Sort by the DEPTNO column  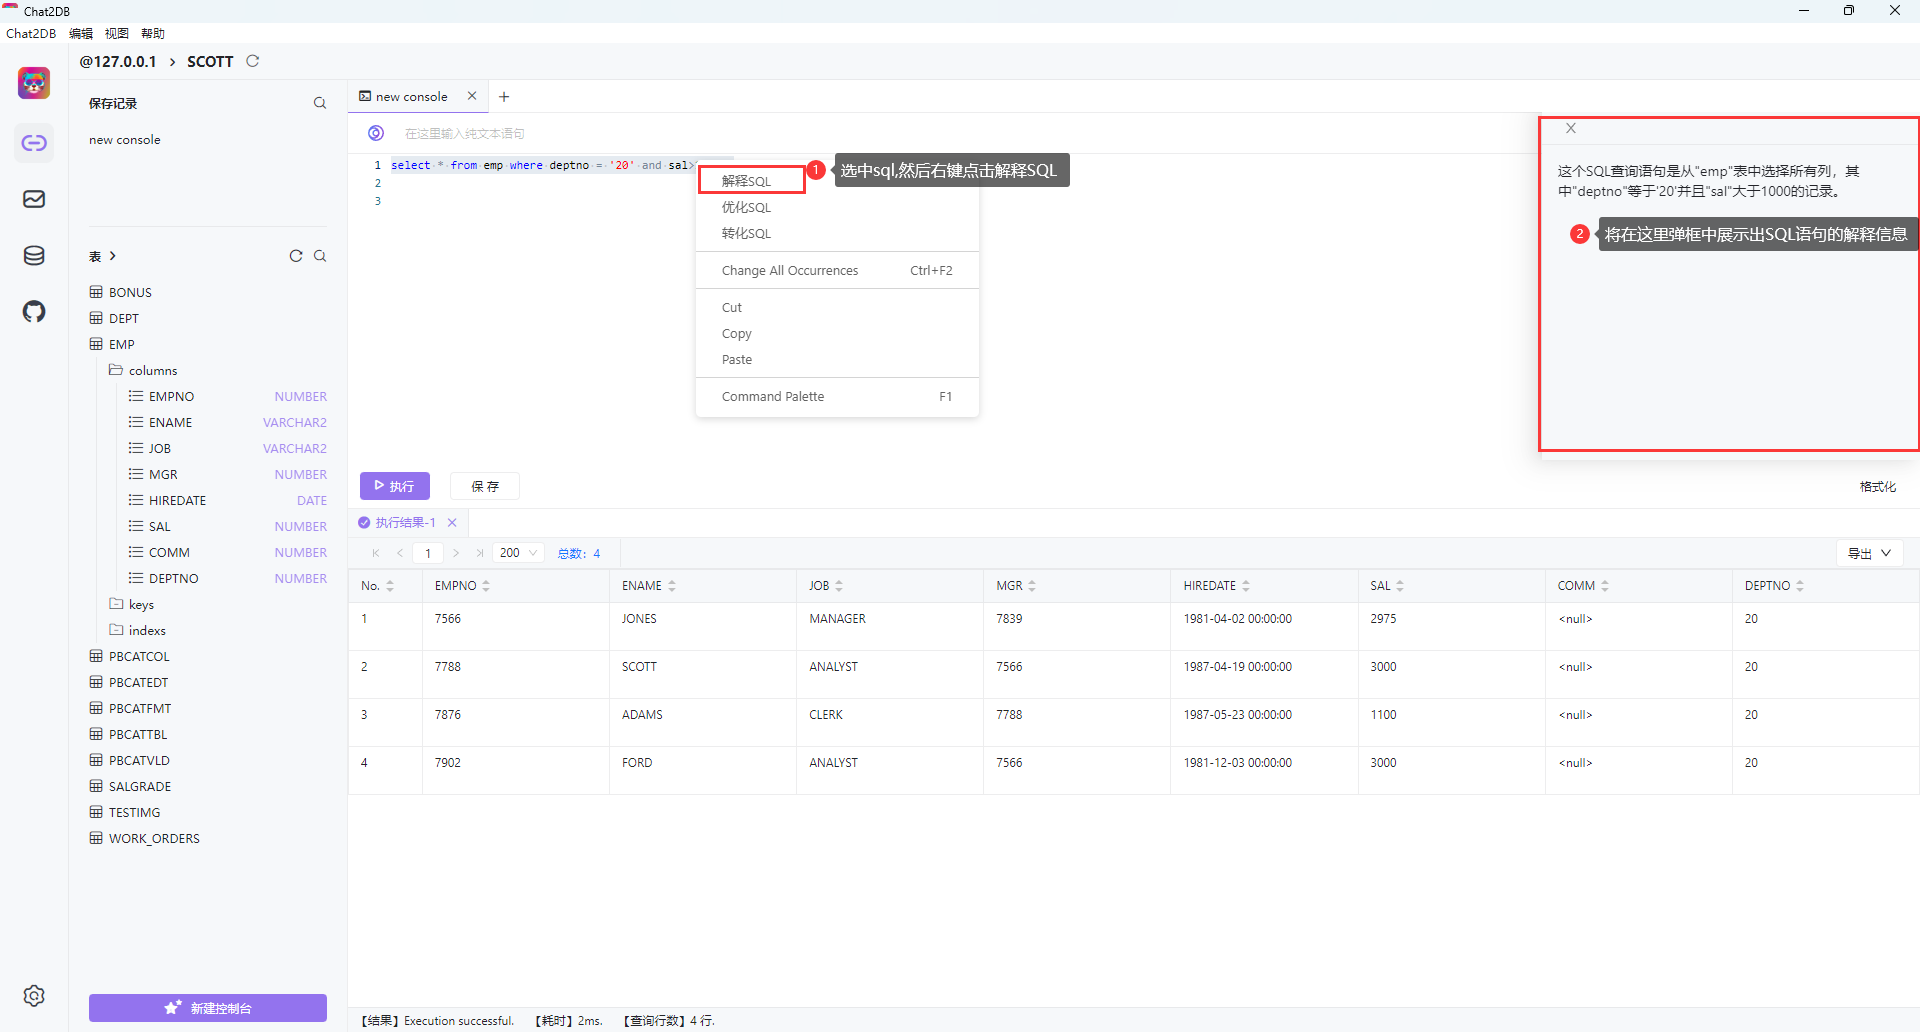click(x=1800, y=586)
